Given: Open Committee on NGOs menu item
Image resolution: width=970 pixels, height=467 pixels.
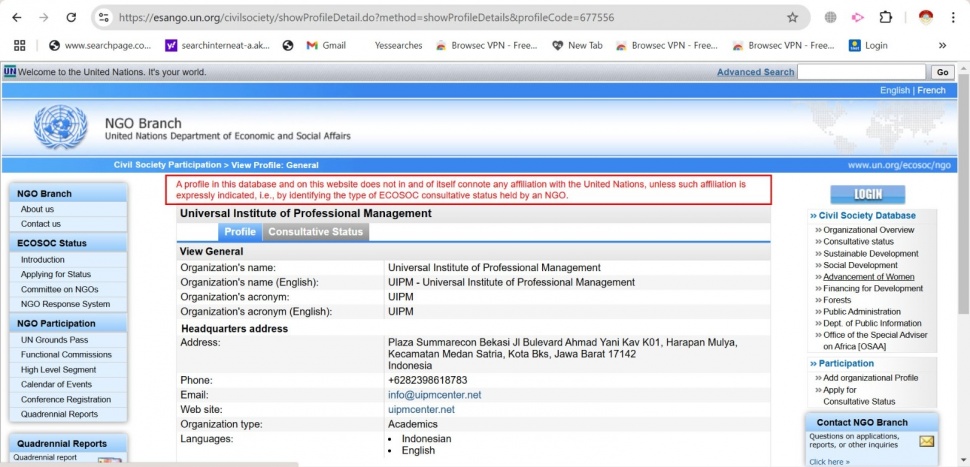Looking at the screenshot, I should coord(59,289).
